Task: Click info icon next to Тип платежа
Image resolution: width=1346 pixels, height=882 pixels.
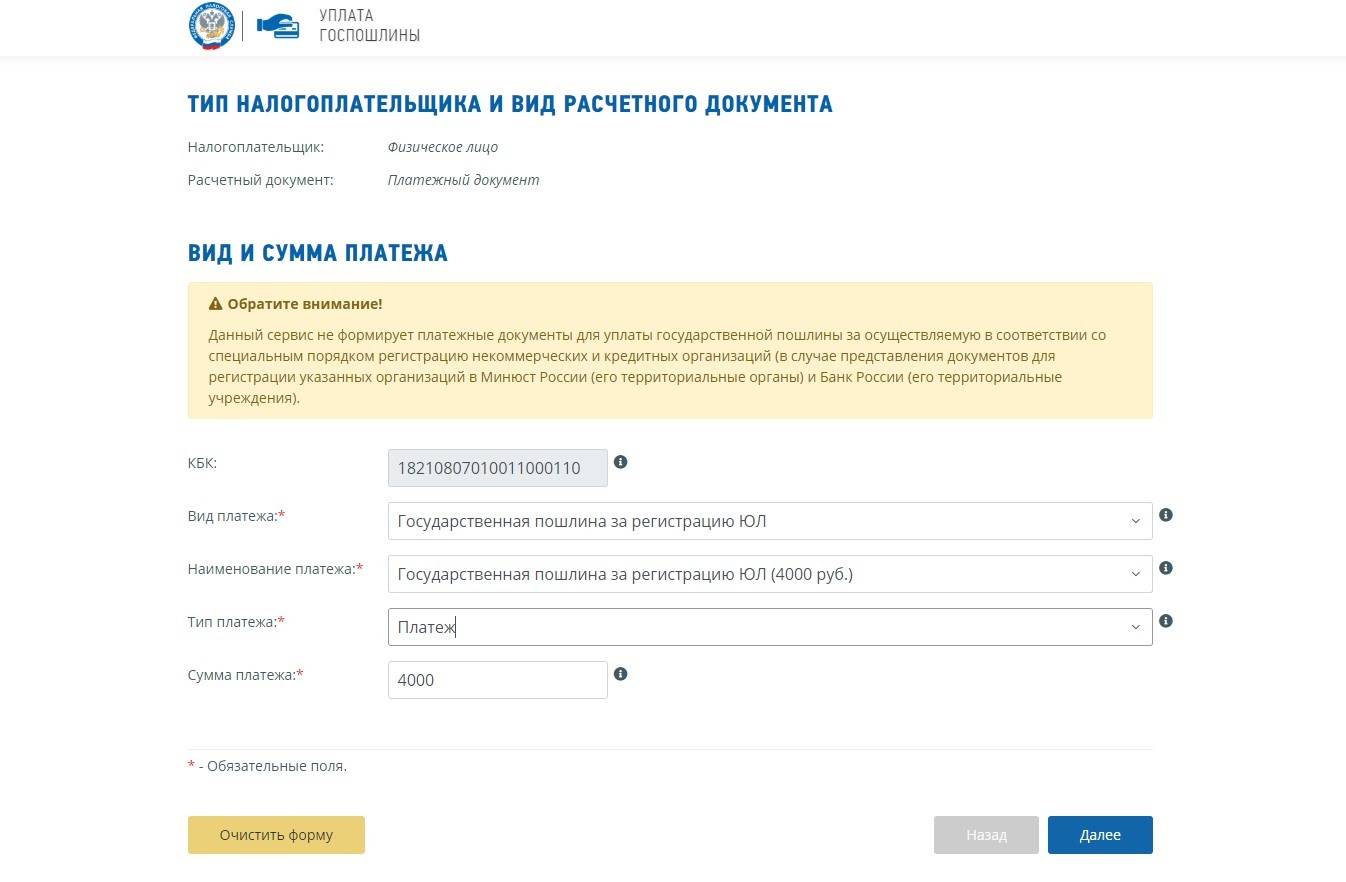Action: 1165,621
